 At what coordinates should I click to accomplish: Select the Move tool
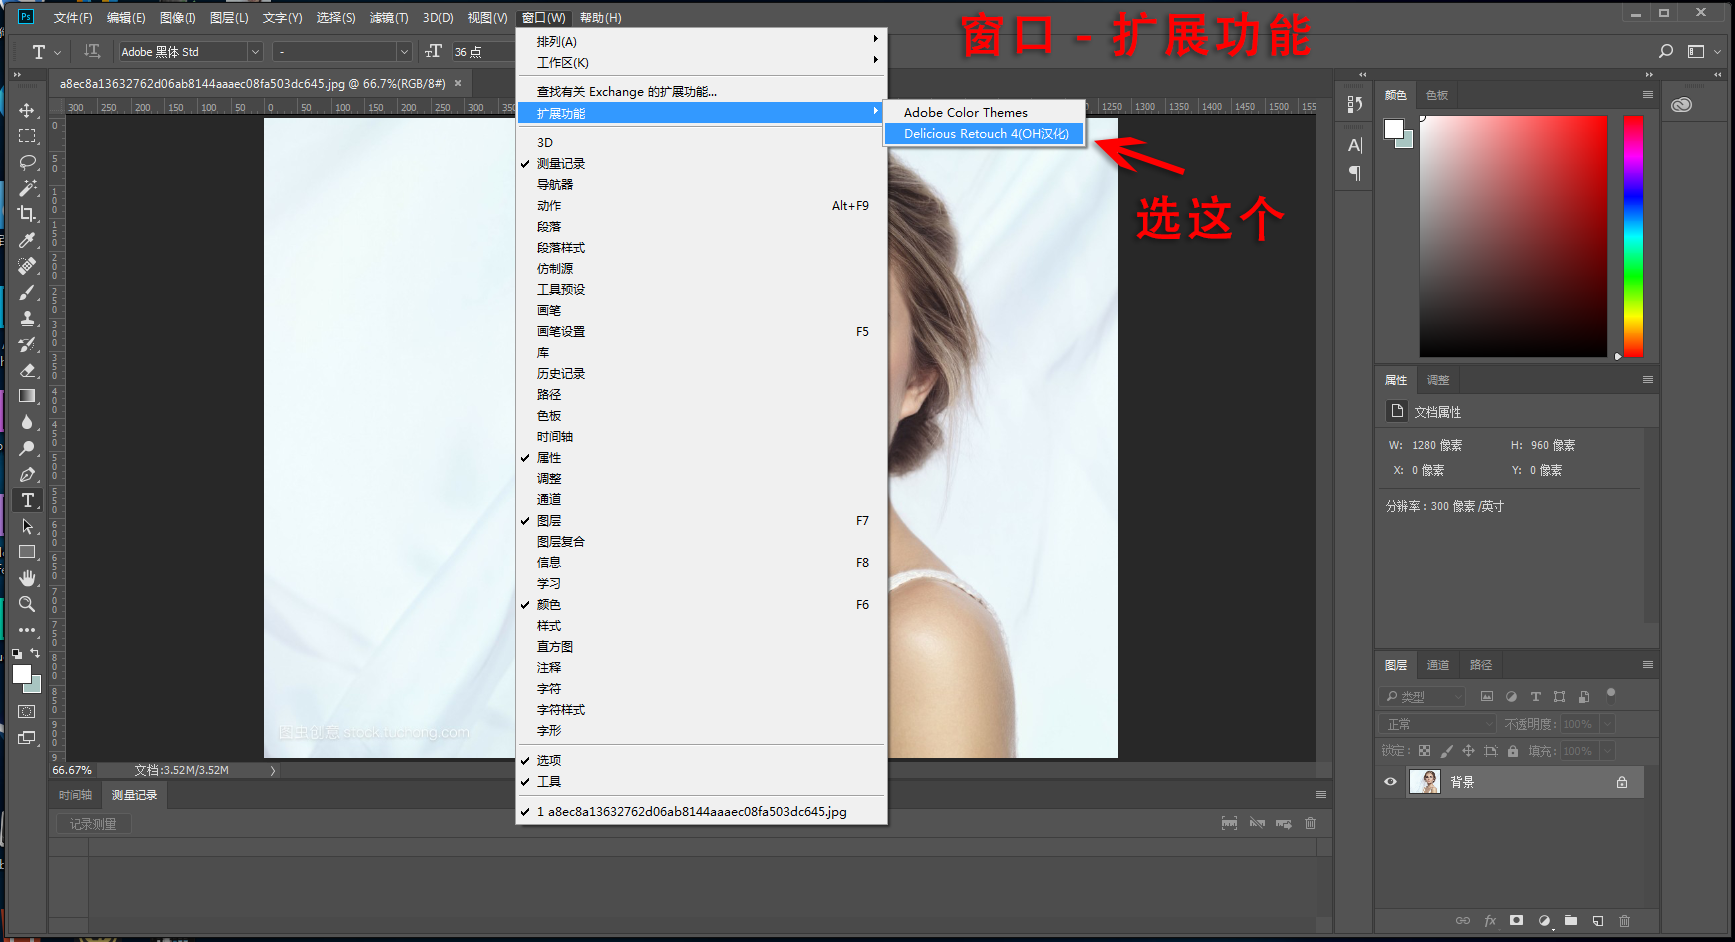tap(27, 111)
